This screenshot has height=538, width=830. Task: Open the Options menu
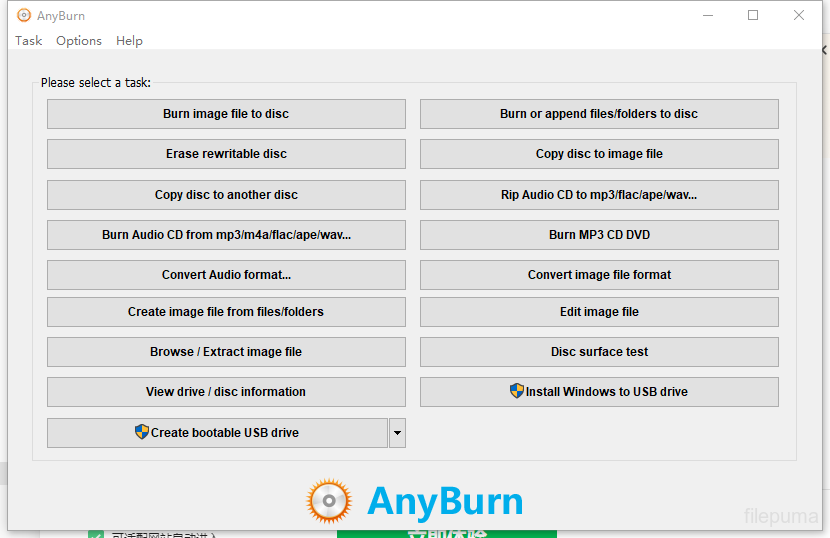pyautogui.click(x=79, y=41)
